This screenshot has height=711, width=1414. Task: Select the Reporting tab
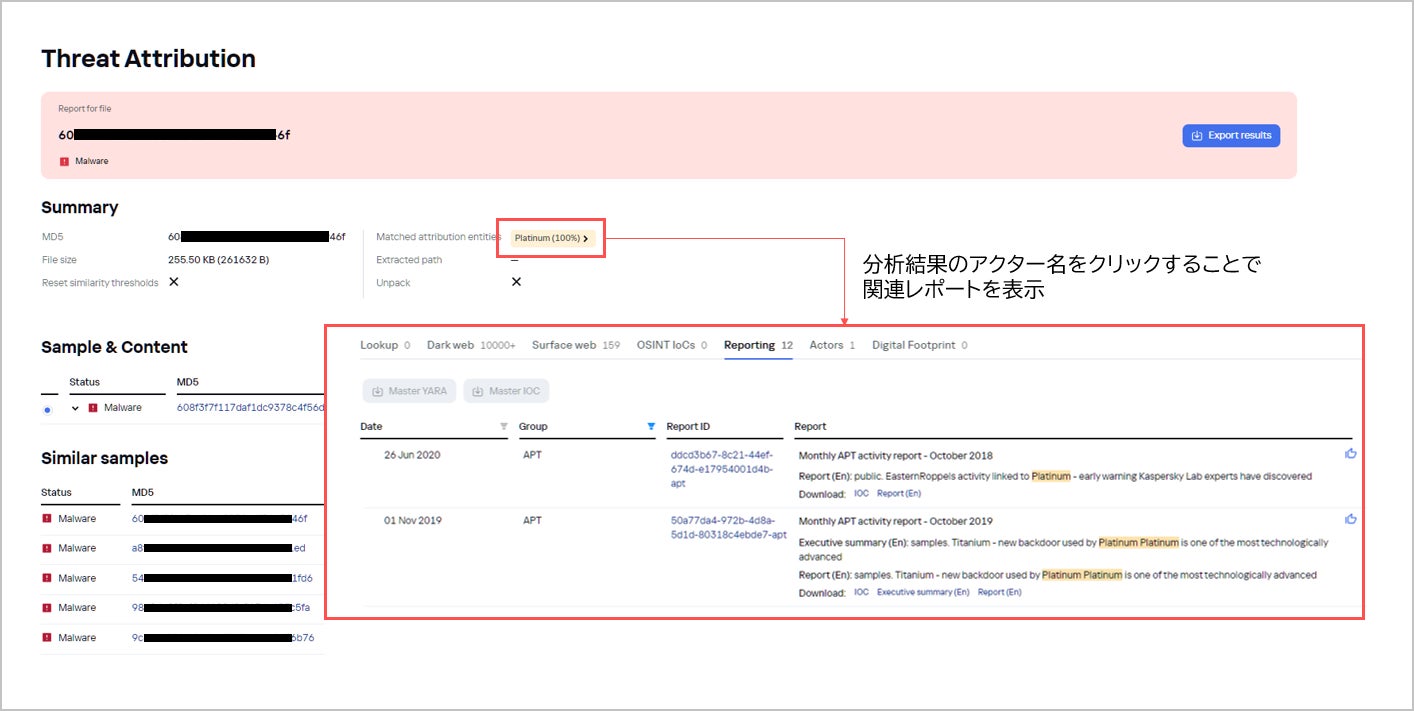coord(758,345)
